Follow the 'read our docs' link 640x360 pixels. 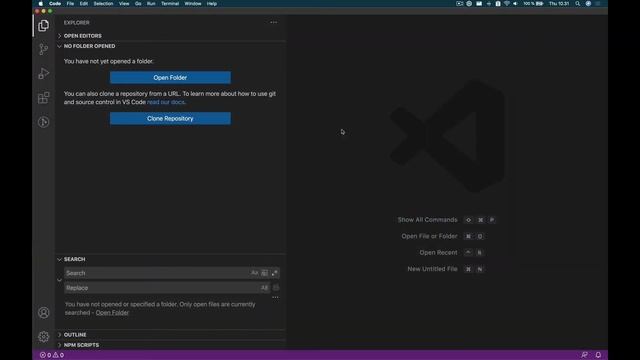(x=166, y=102)
